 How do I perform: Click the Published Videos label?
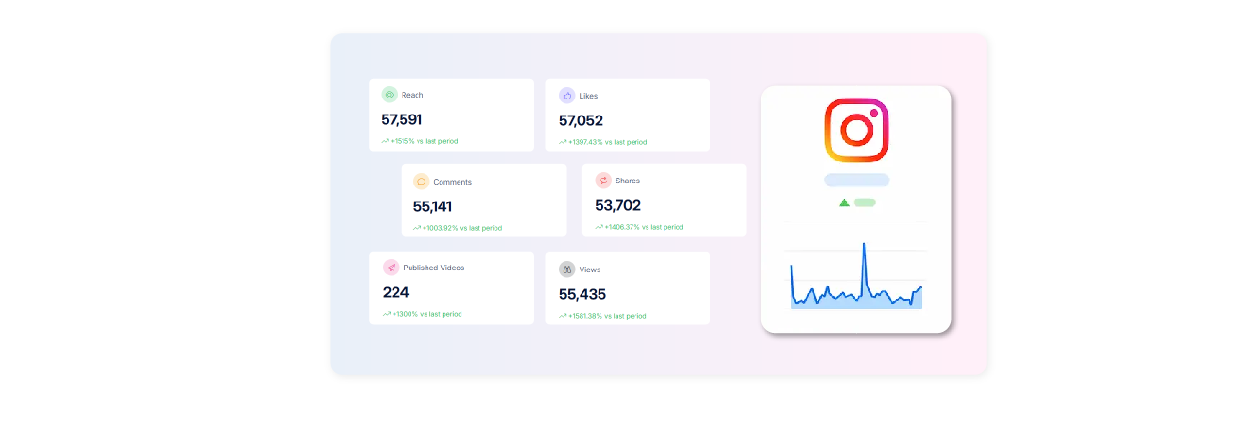(x=434, y=267)
